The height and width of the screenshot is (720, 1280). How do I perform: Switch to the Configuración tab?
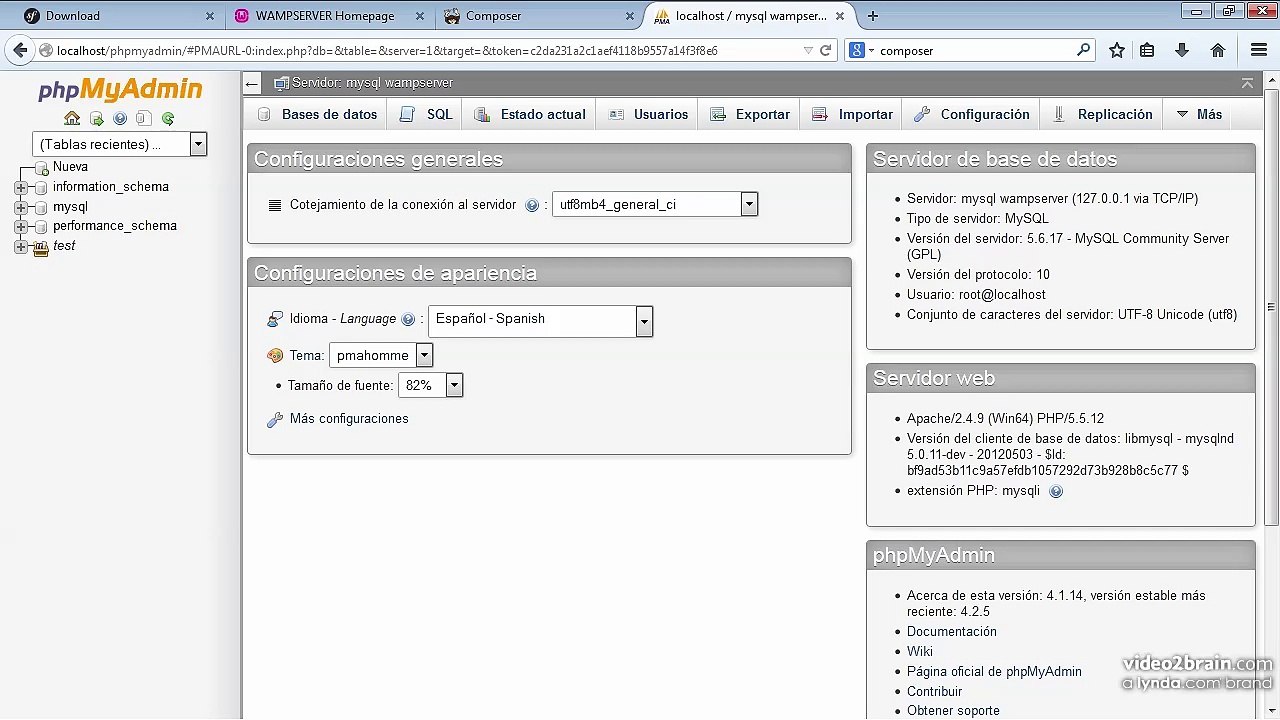click(x=972, y=114)
